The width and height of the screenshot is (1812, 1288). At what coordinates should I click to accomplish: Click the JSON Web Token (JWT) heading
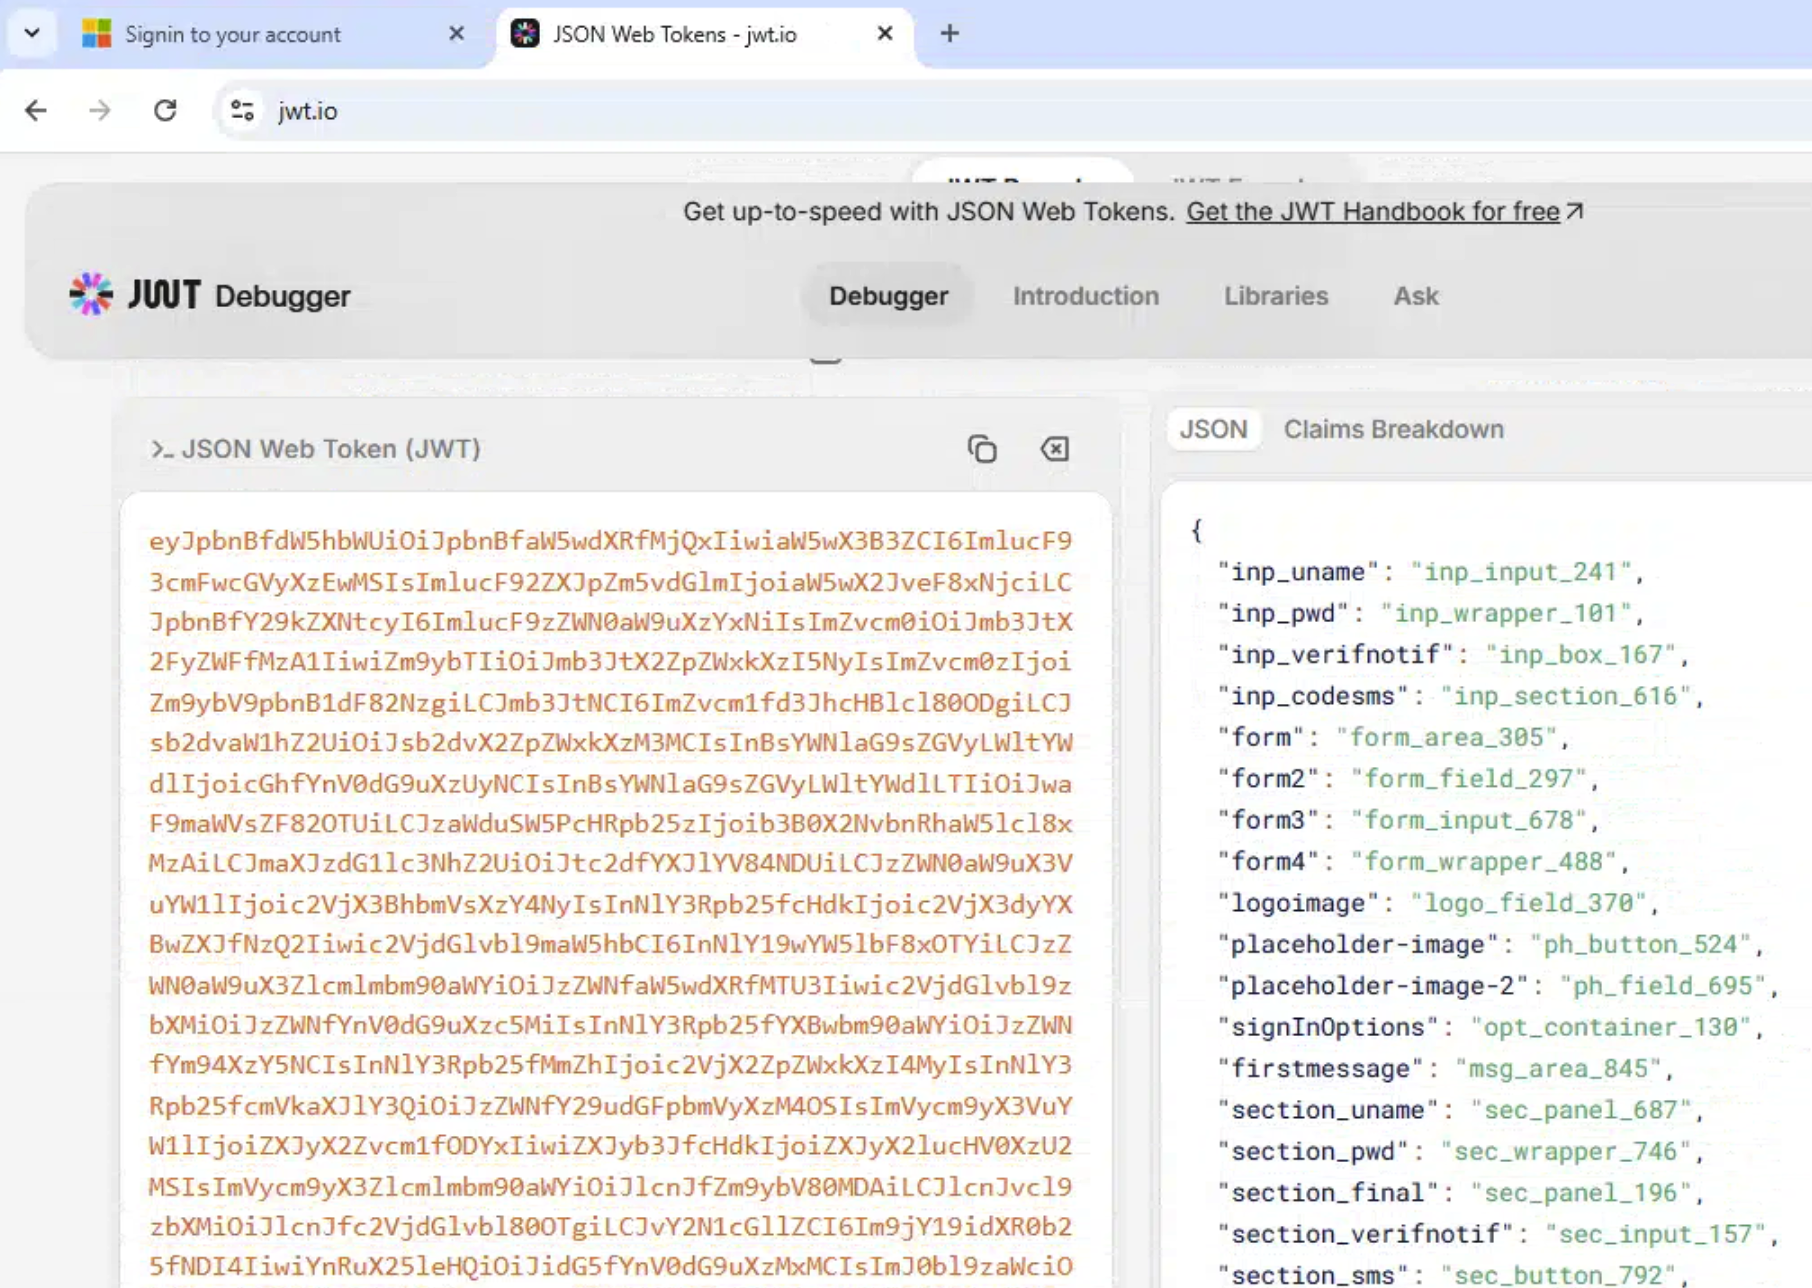pyautogui.click(x=330, y=449)
